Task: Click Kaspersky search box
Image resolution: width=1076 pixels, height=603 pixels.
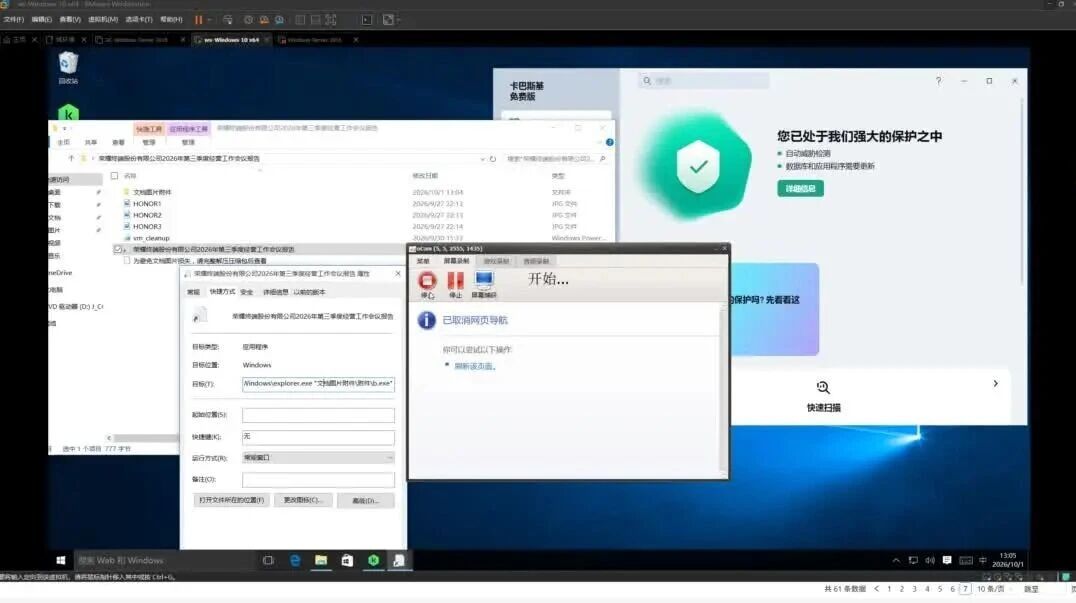Action: coord(705,81)
